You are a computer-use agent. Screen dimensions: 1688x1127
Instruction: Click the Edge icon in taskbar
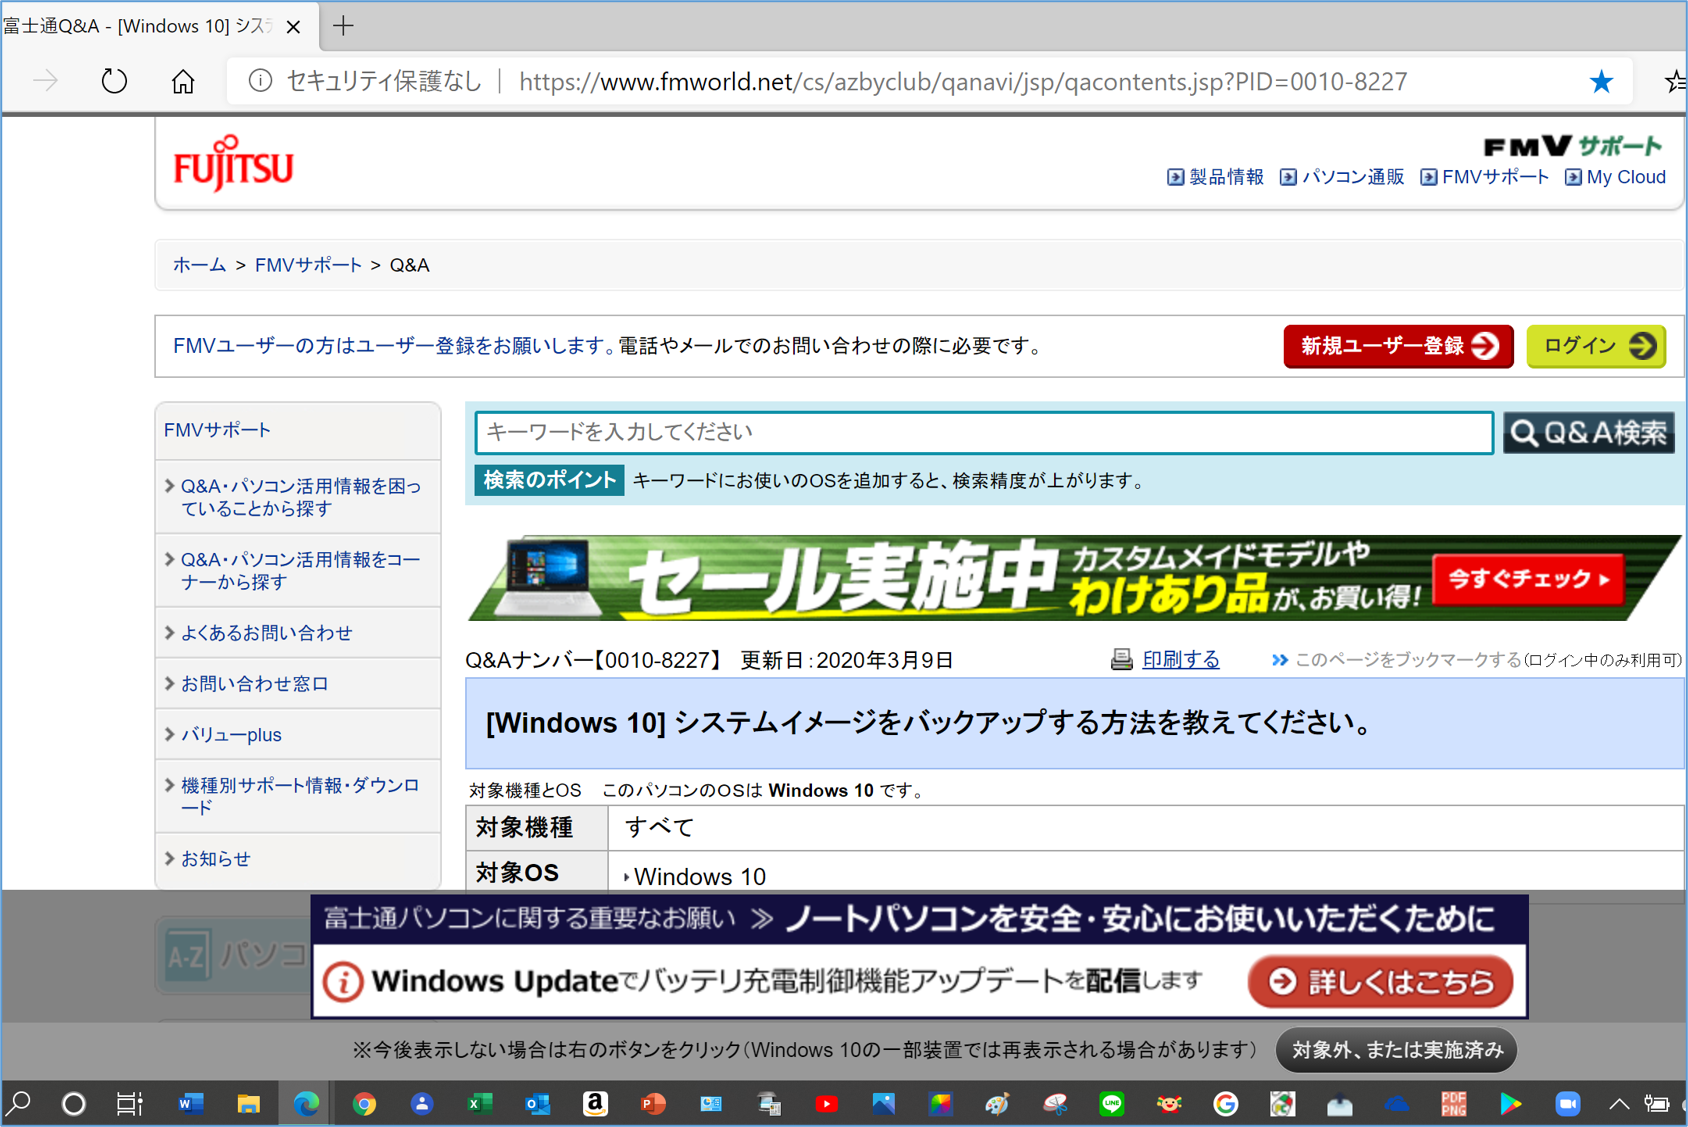[x=306, y=1104]
